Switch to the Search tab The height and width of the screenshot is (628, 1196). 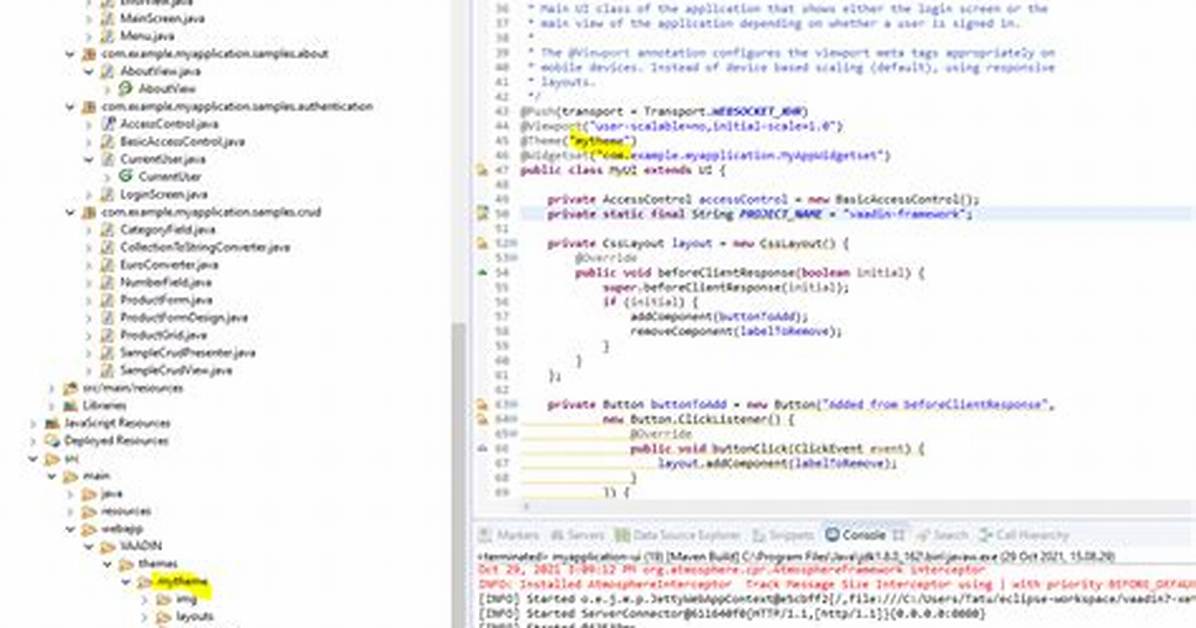tap(943, 535)
